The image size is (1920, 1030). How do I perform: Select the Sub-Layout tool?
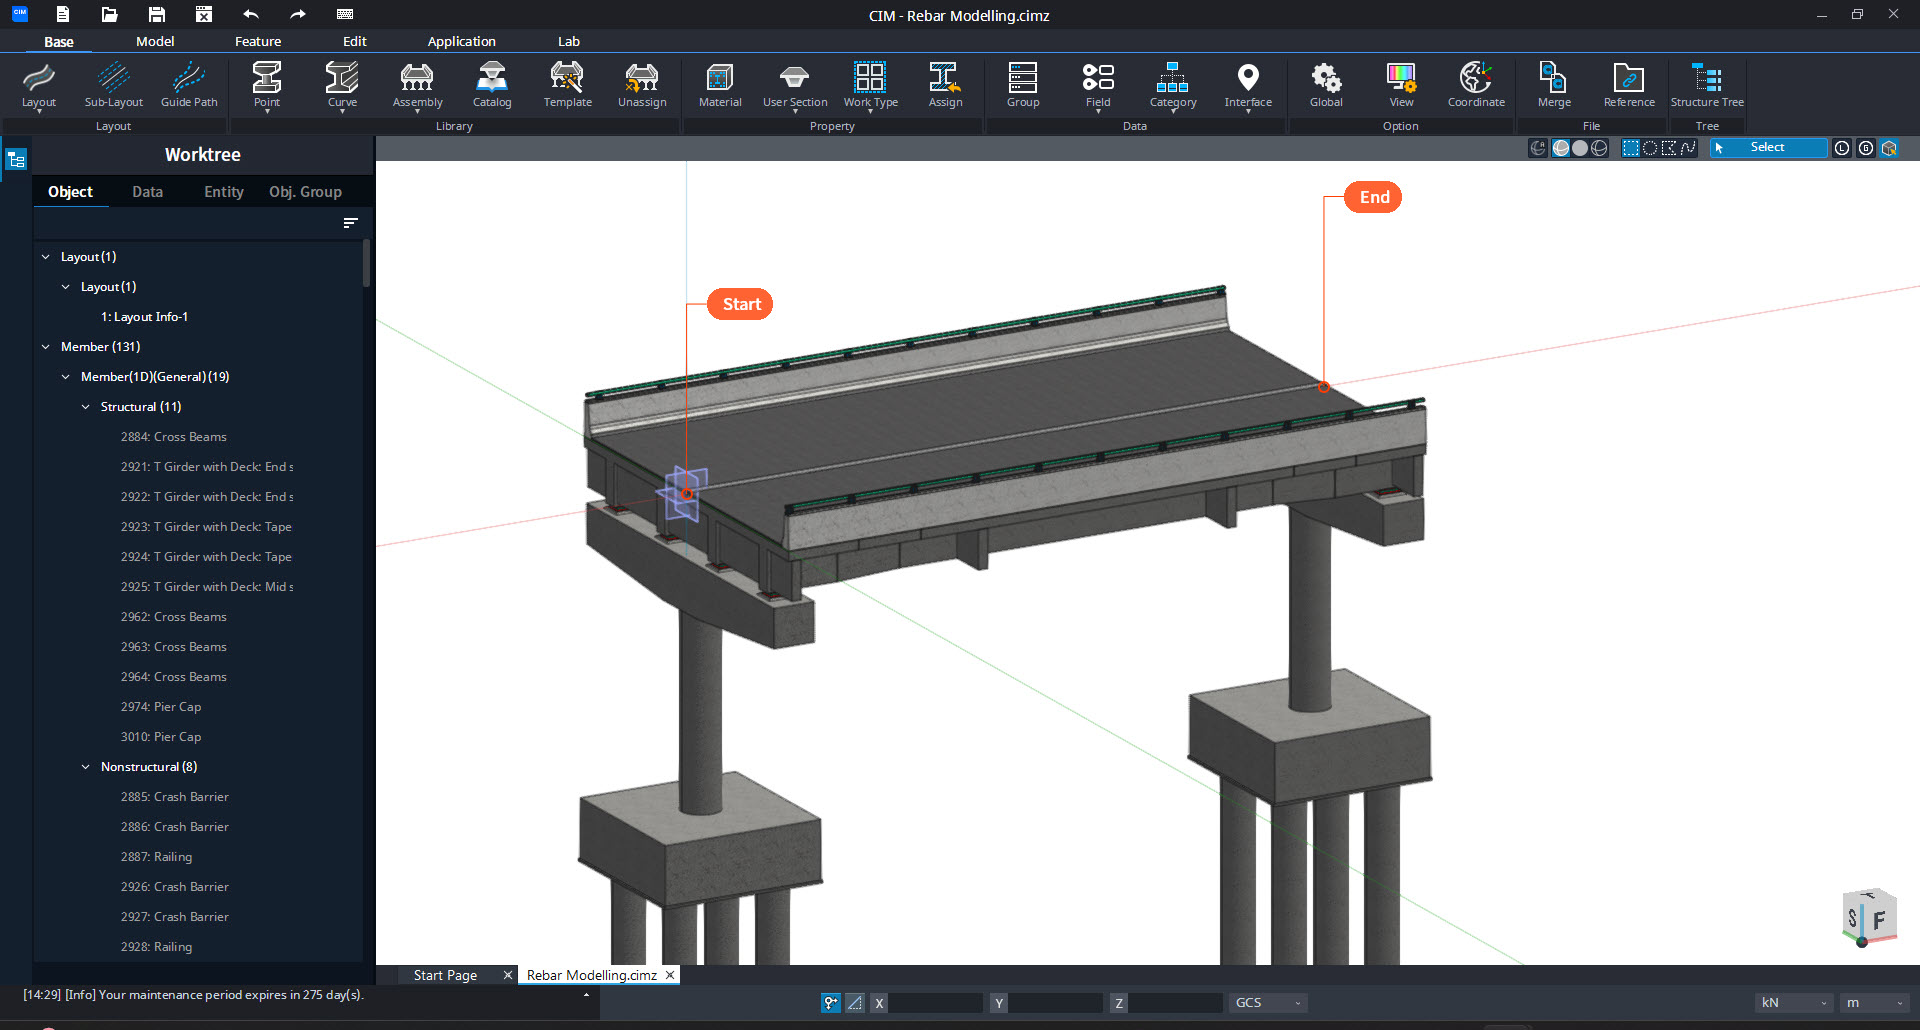click(x=114, y=86)
